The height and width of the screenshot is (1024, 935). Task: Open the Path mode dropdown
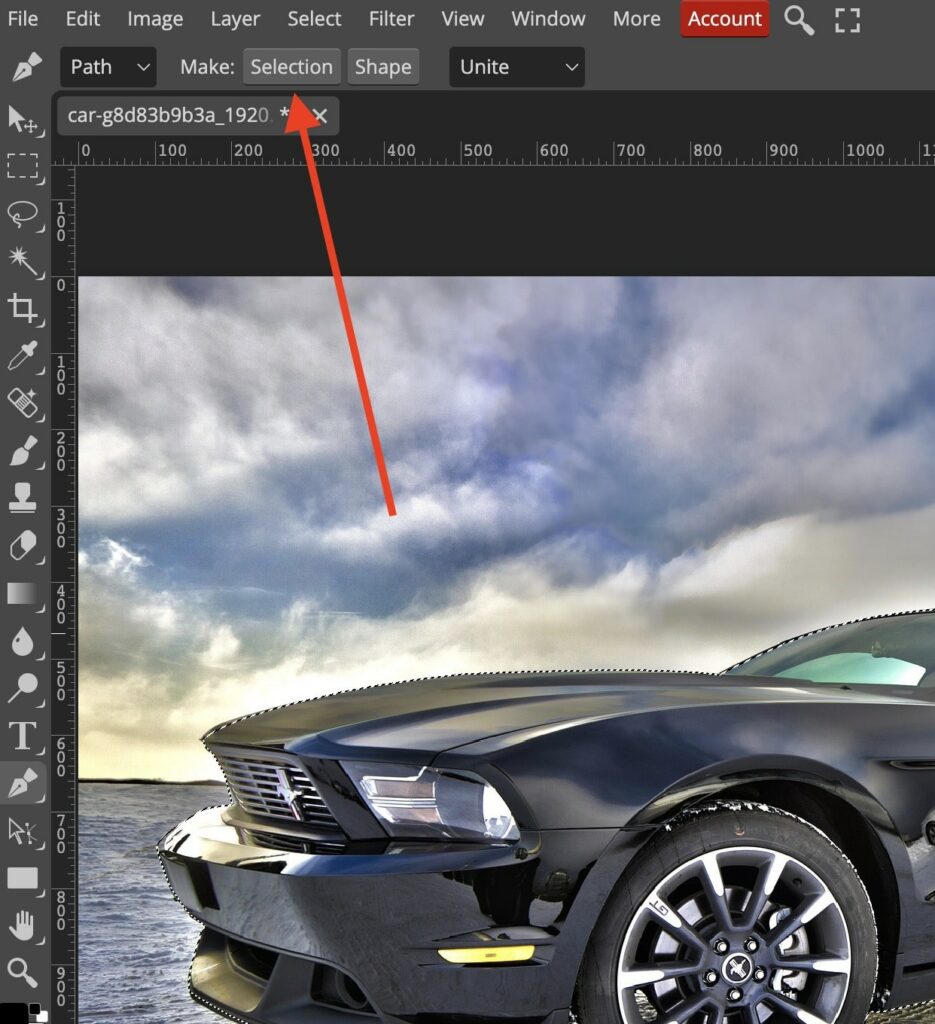pyautogui.click(x=108, y=67)
